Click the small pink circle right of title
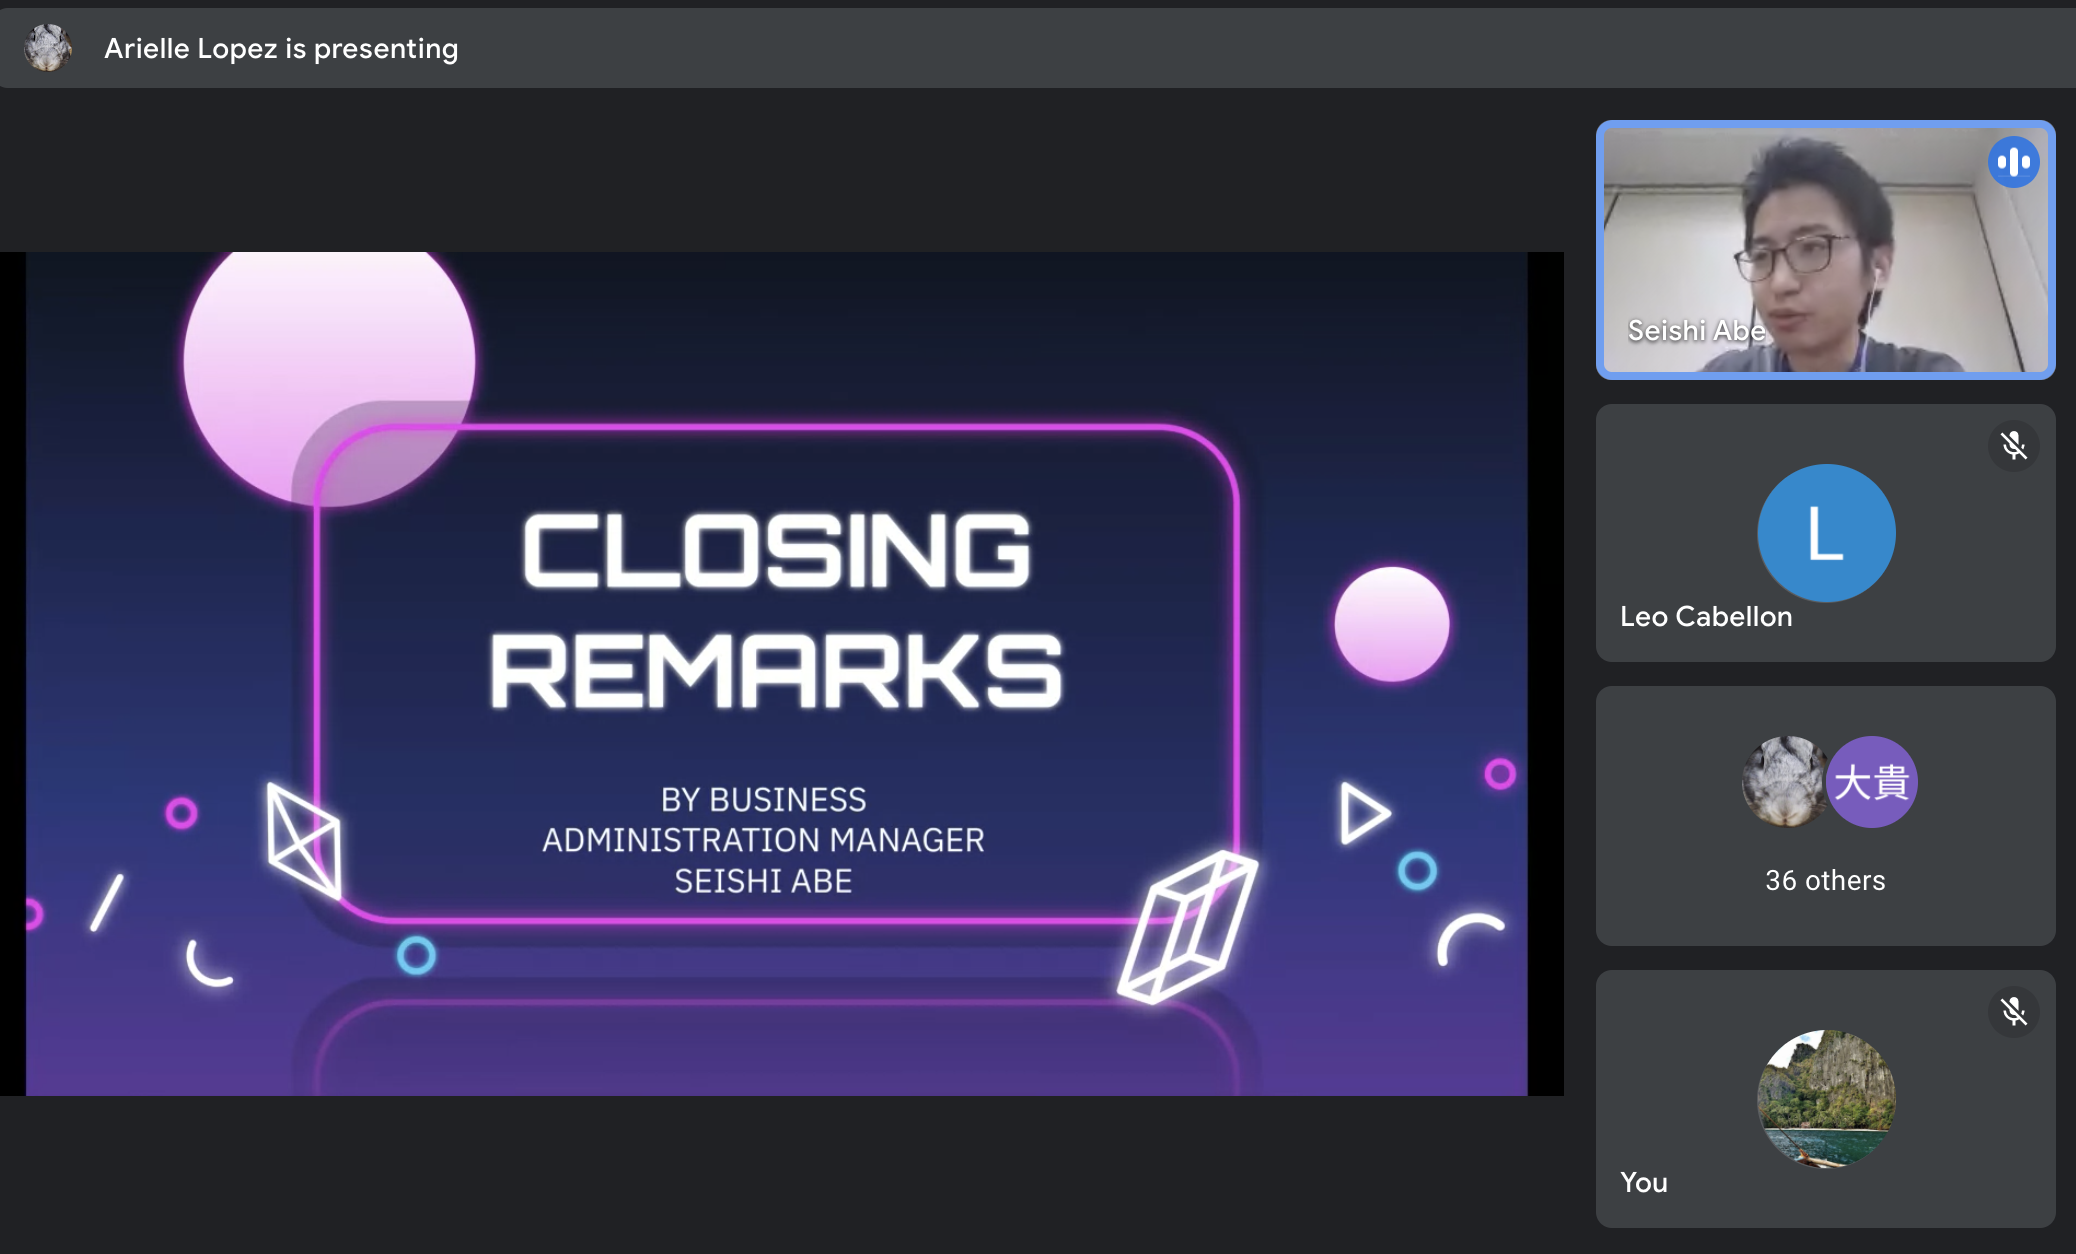The image size is (2076, 1254). click(1391, 624)
